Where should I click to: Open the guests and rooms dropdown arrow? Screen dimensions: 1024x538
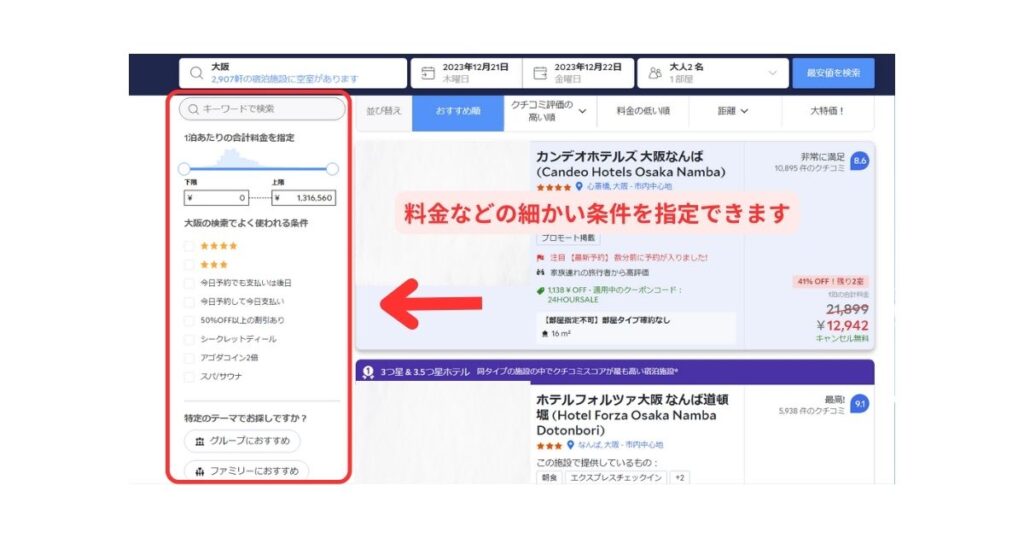tap(773, 73)
